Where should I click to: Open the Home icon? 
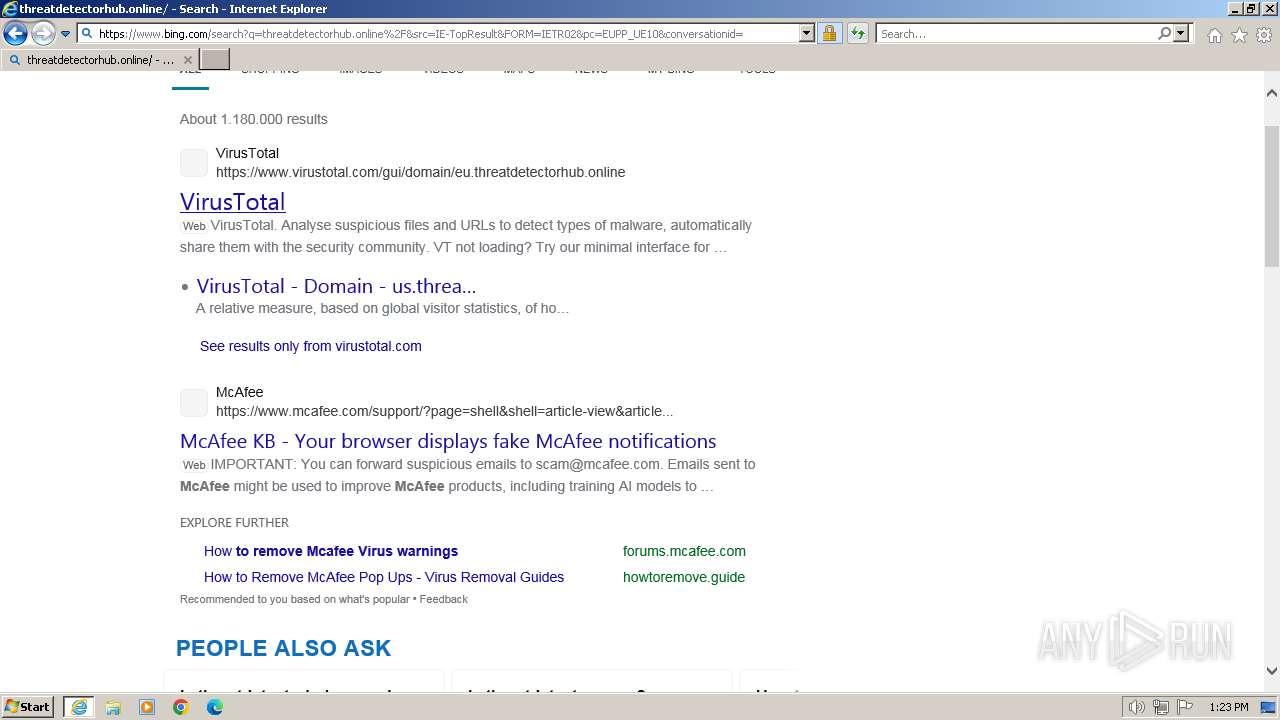(1214, 35)
